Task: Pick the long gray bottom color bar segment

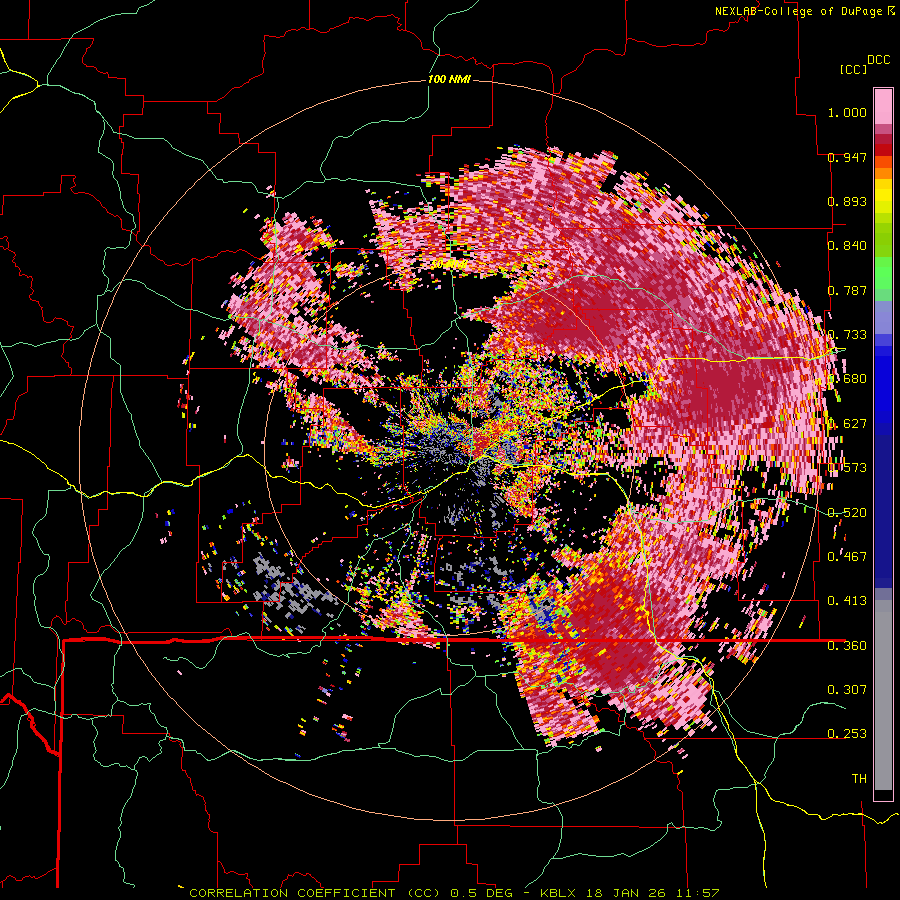Action: coord(883,695)
